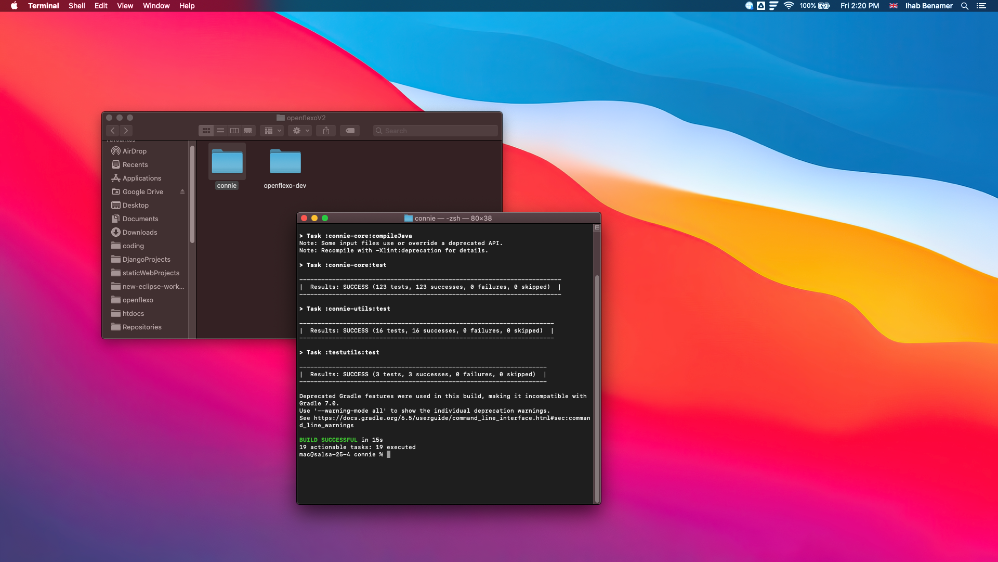Click the 123 tests results line
The width and height of the screenshot is (998, 562).
coord(430,287)
